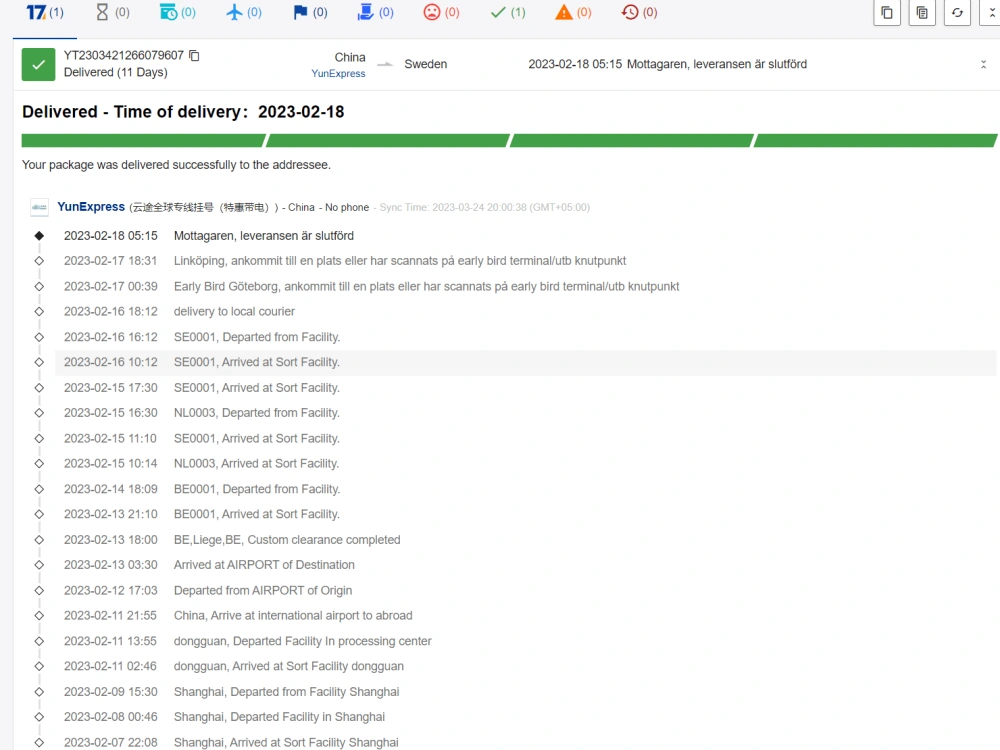1000x750 pixels.
Task: Open the YunExpress carrier link under China
Action: coord(338,73)
